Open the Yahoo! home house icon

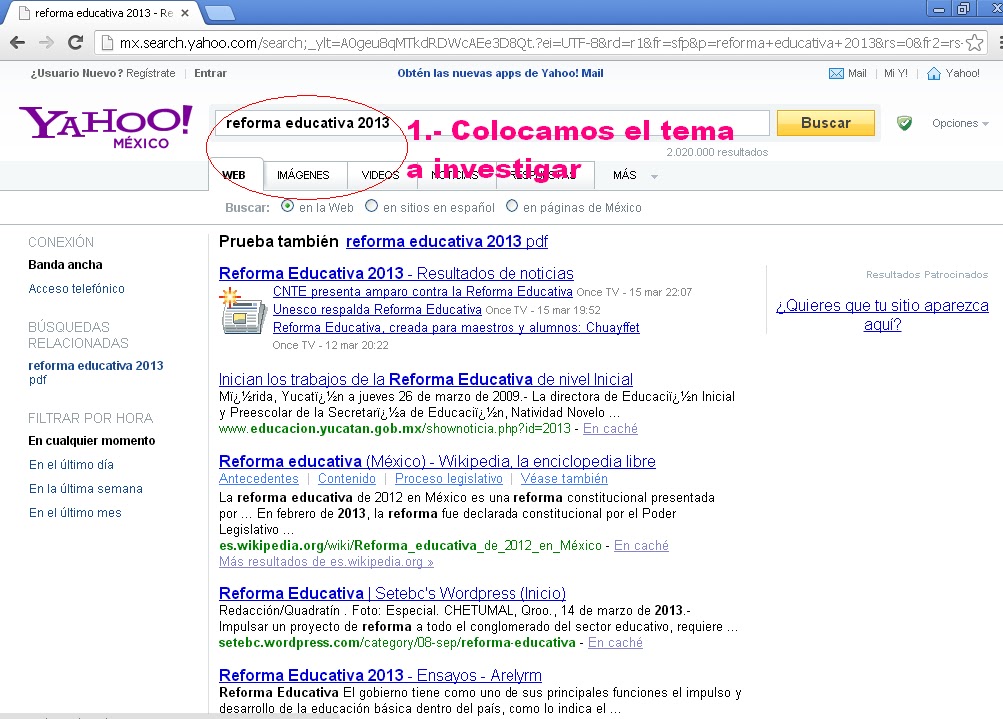pos(934,74)
